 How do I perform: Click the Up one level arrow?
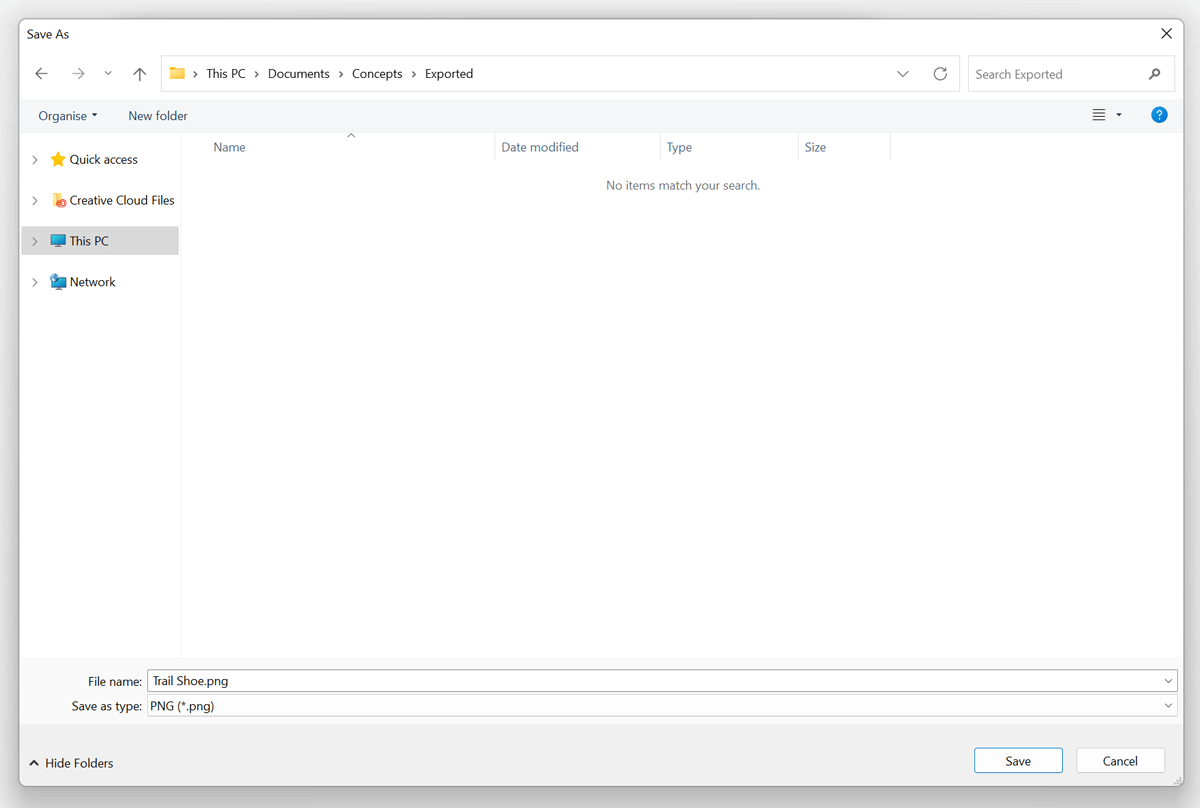[139, 74]
